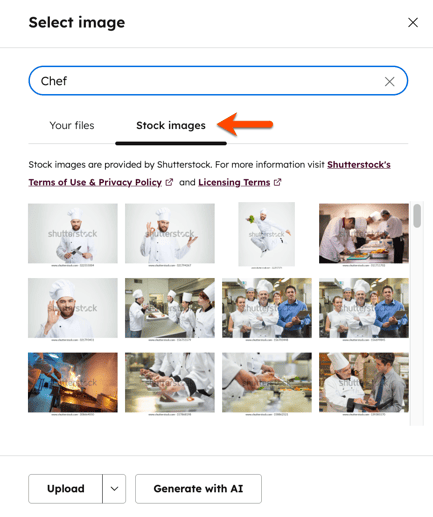The width and height of the screenshot is (433, 517).
Task: Click external link icon after Privacy Policy
Action: 169,182
